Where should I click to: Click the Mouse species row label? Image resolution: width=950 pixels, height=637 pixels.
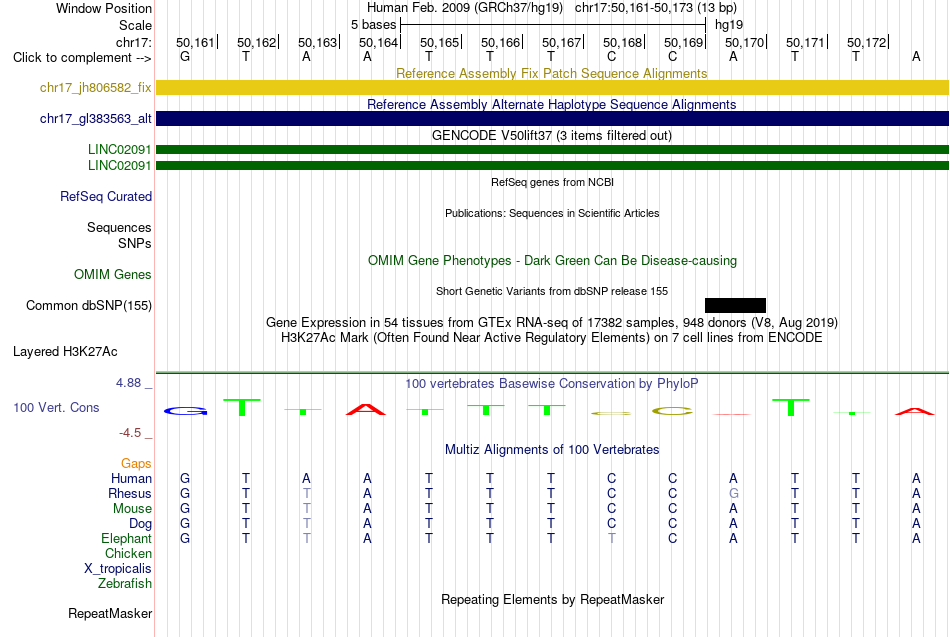pos(132,509)
